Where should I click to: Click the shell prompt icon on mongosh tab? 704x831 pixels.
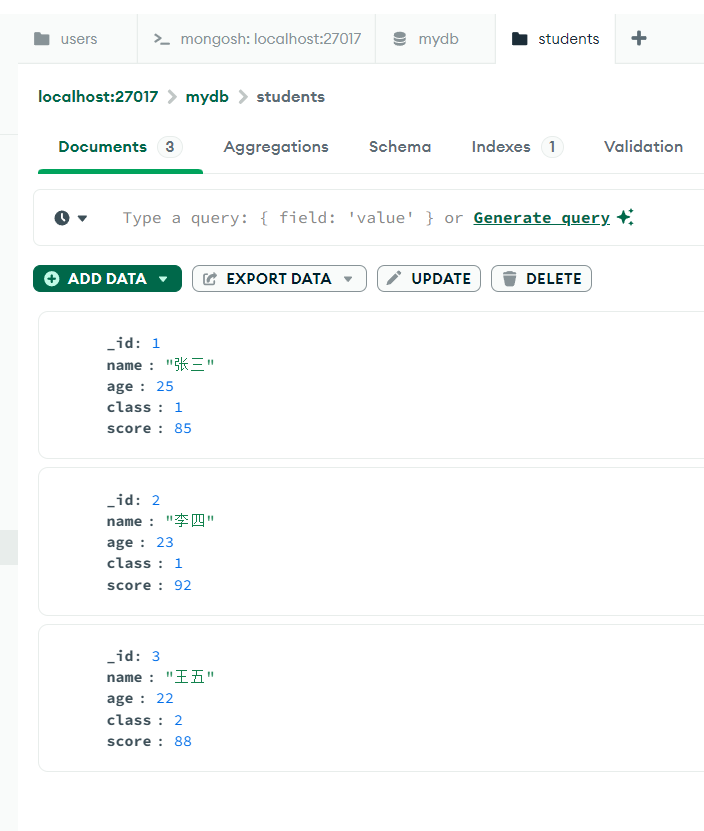pos(161,39)
